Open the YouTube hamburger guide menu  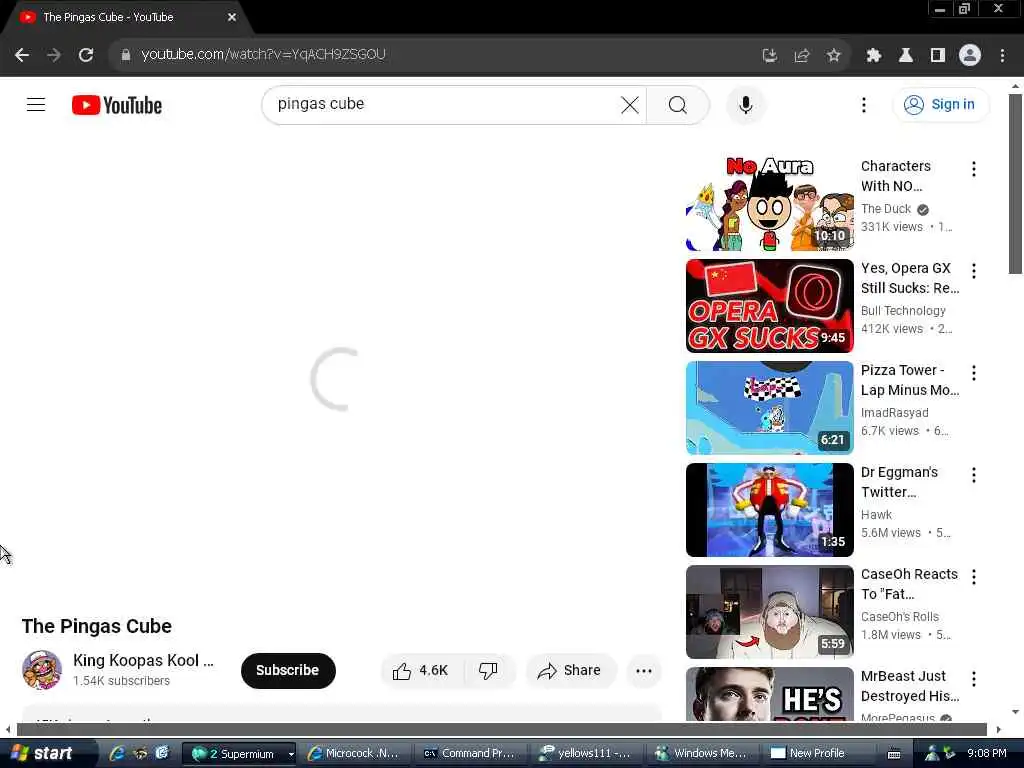pyautogui.click(x=36, y=104)
